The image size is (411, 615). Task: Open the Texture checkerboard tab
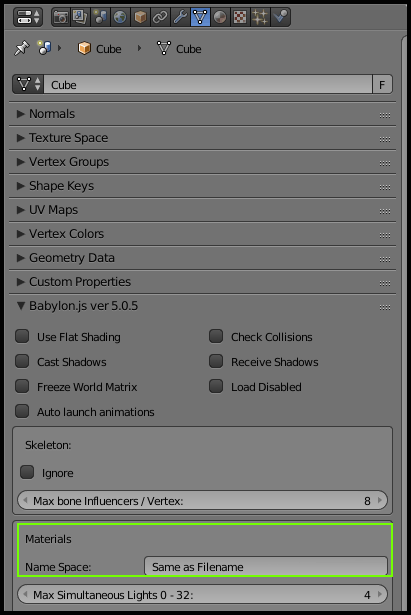(x=240, y=17)
